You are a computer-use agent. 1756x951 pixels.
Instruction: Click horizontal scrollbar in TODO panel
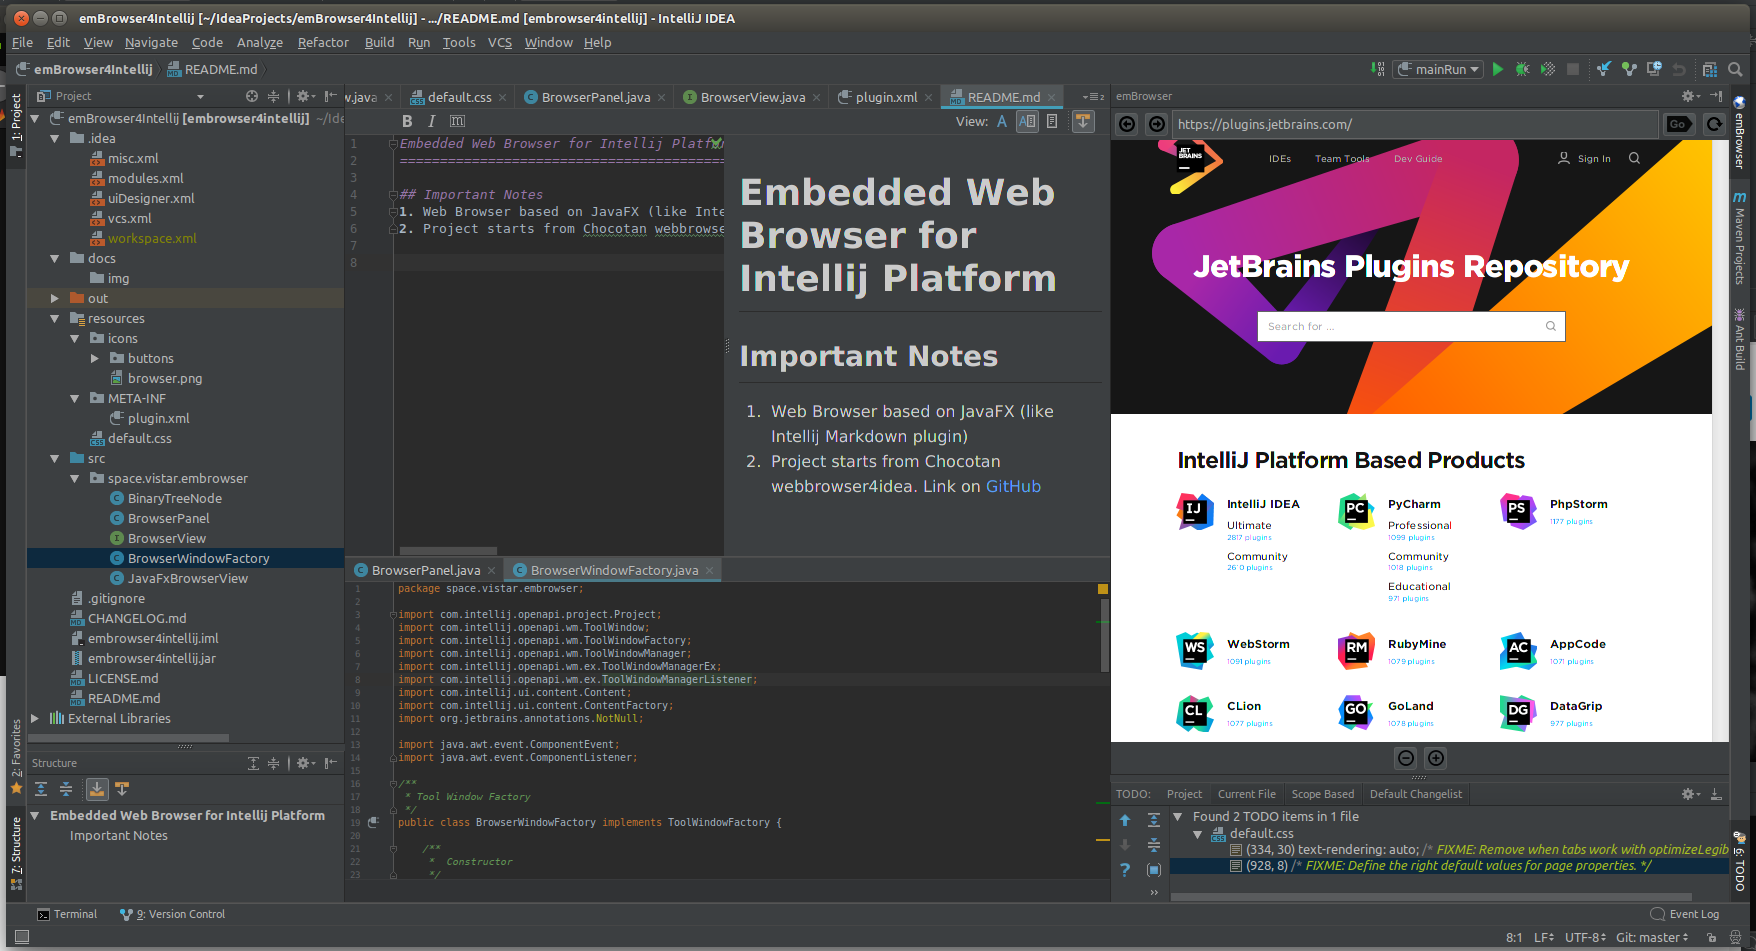[1432, 897]
